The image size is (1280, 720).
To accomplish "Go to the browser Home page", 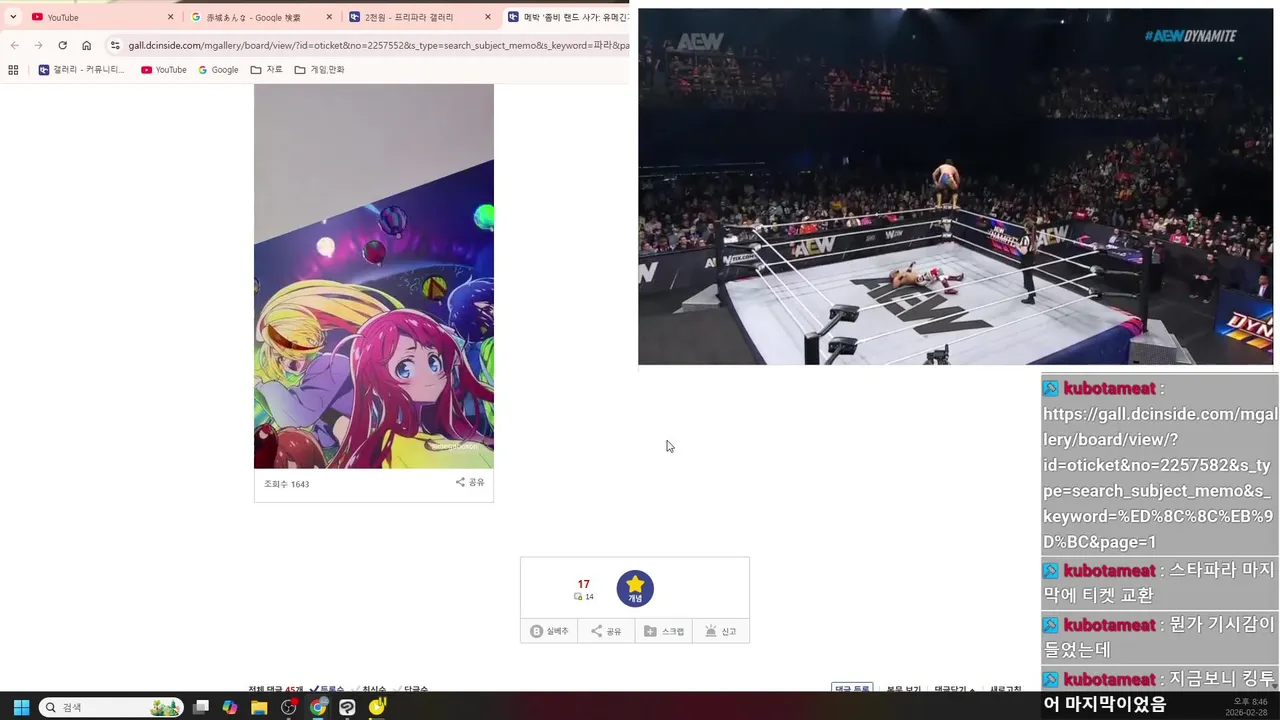I will click(86, 45).
